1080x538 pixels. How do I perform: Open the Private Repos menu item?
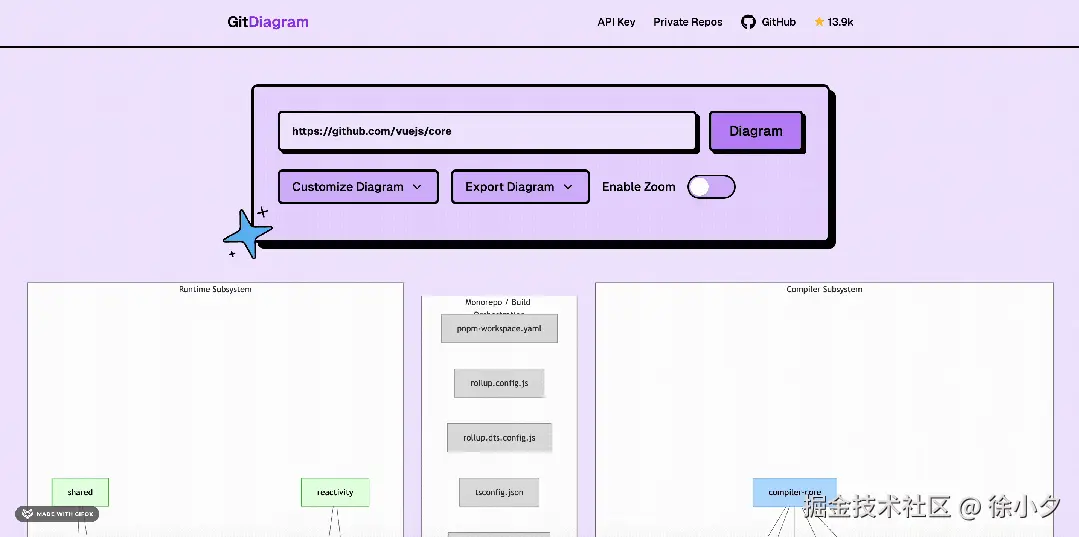[x=688, y=22]
